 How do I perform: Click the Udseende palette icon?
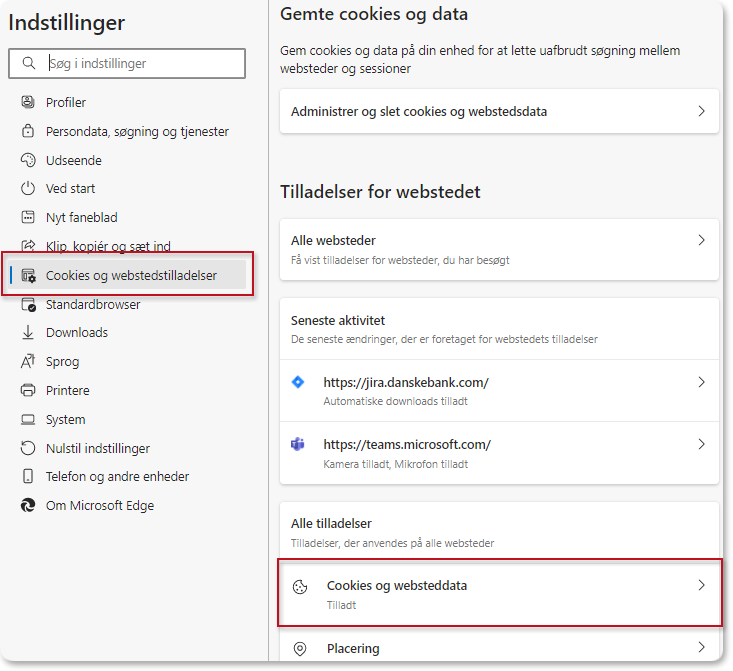[x=28, y=160]
